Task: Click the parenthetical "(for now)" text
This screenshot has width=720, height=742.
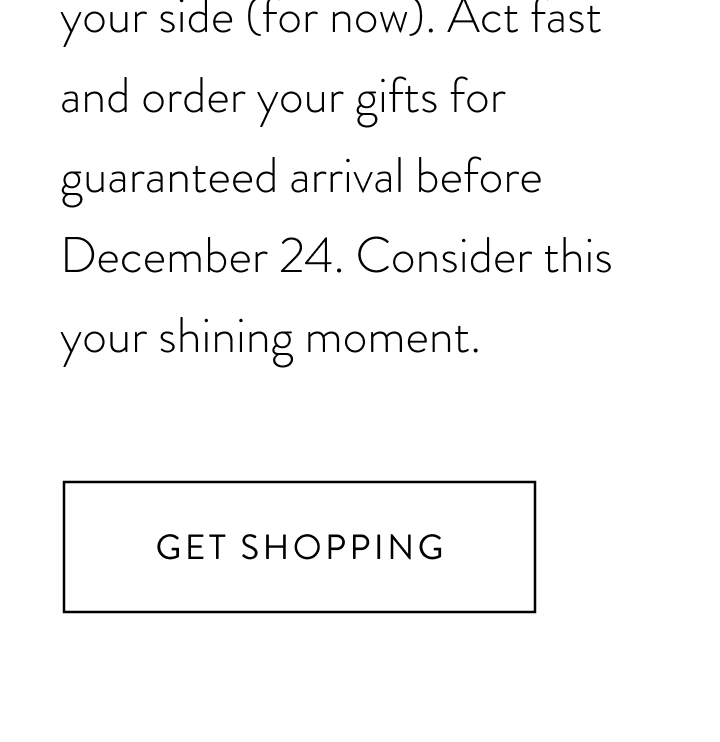Action: pos(337,19)
